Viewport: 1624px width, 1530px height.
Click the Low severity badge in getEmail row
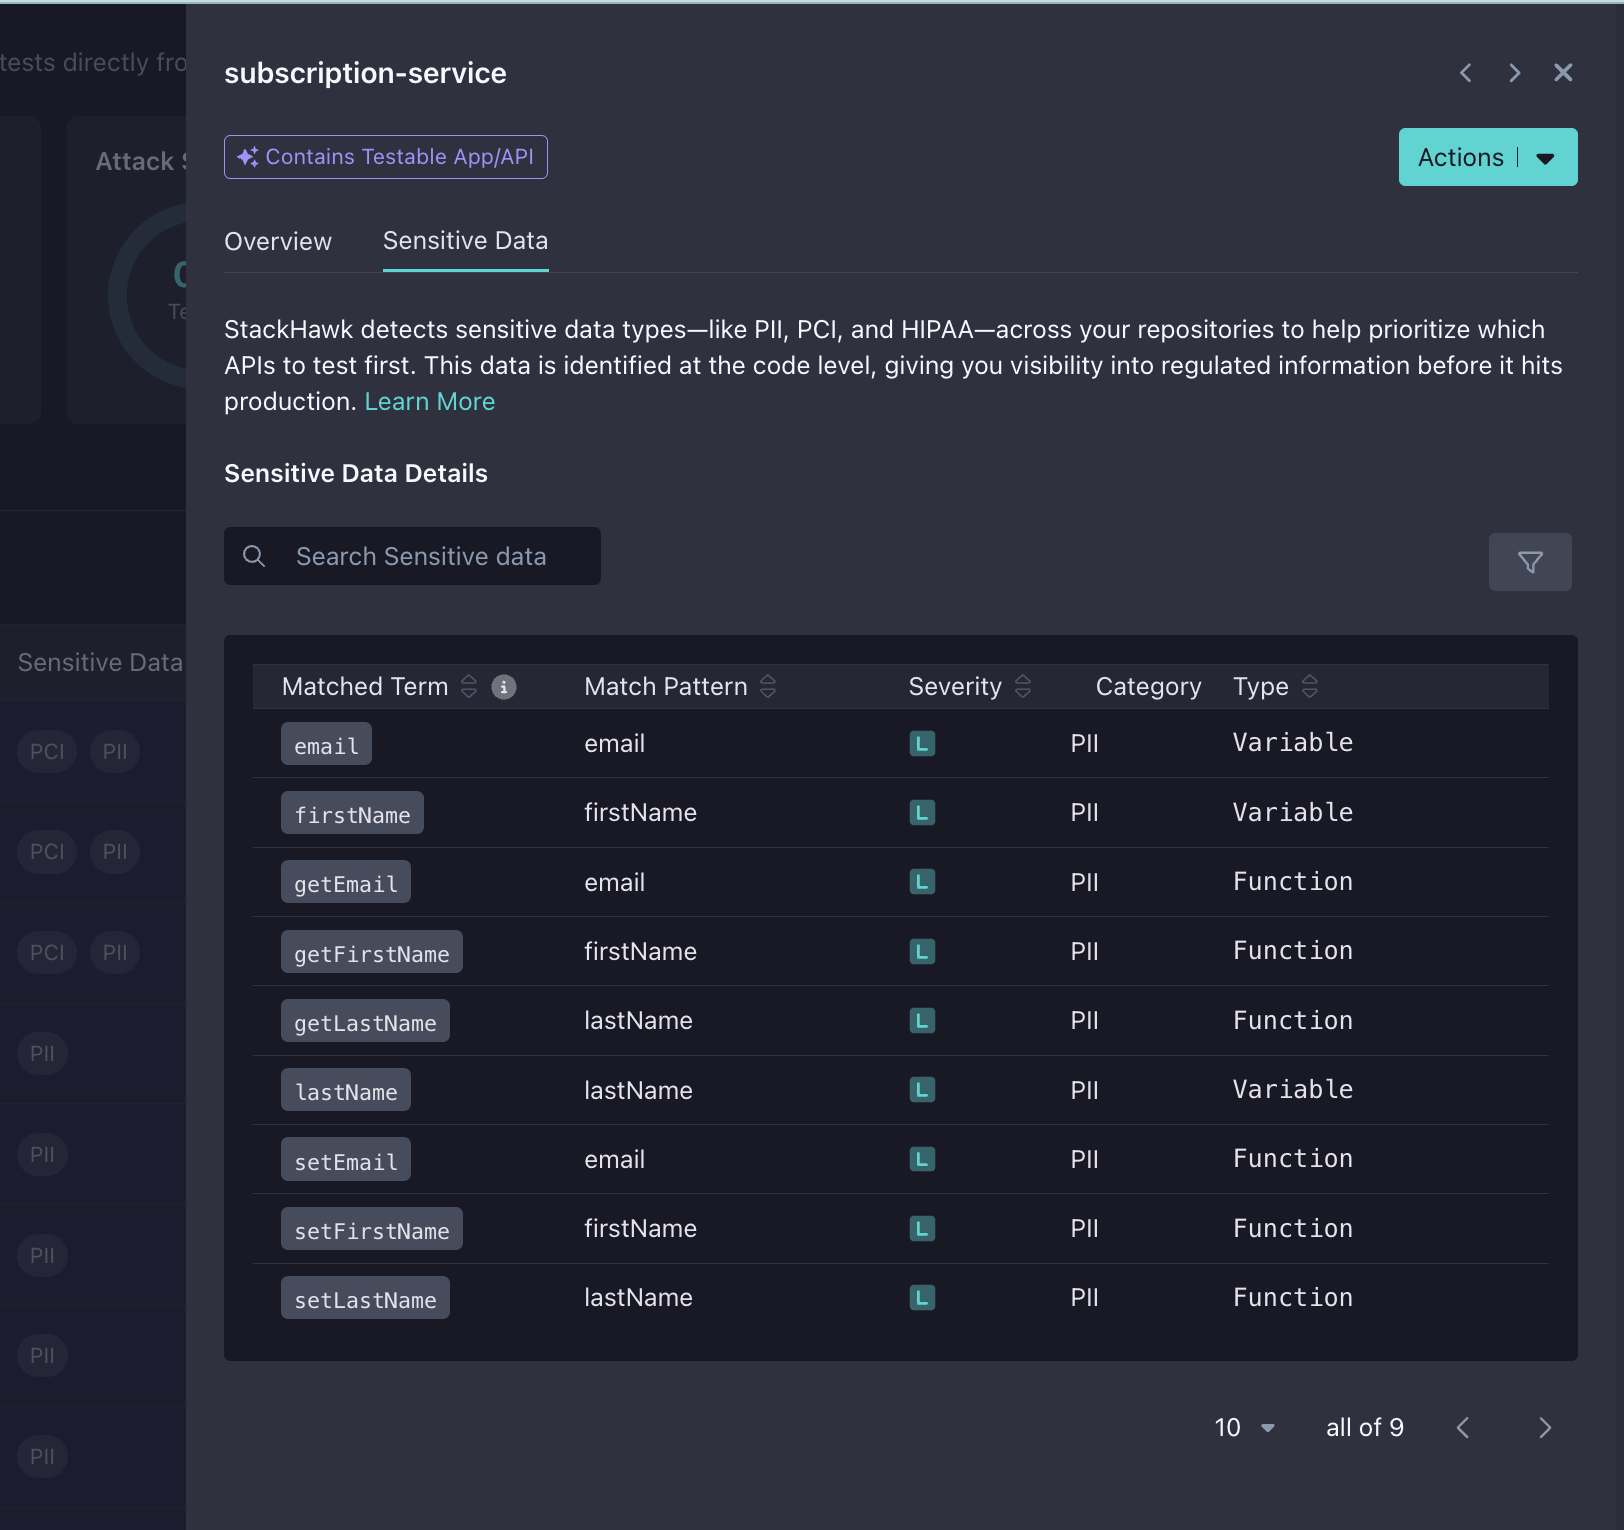pos(922,882)
